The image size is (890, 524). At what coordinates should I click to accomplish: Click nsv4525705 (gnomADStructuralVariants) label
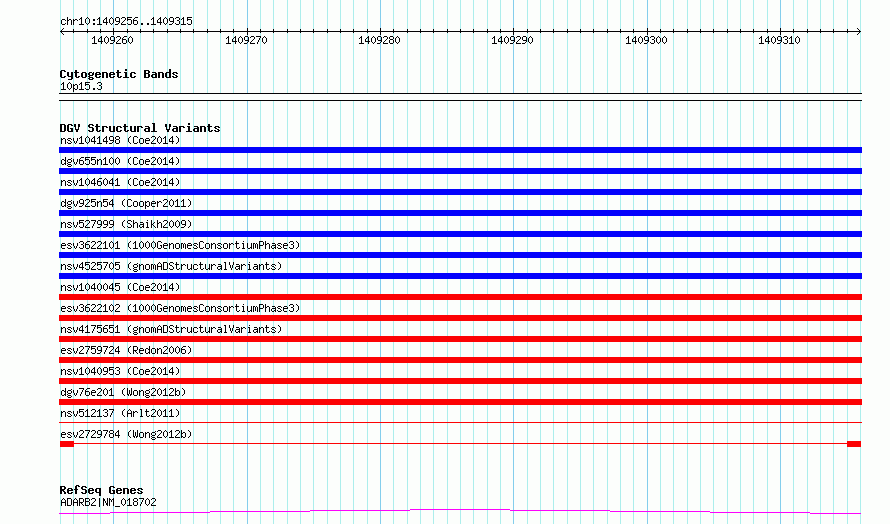click(171, 266)
